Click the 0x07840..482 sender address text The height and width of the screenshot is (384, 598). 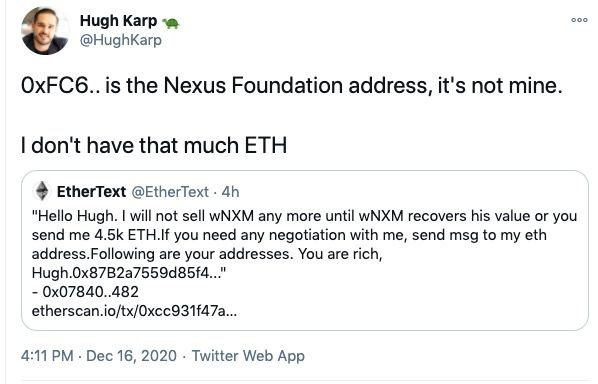tap(85, 292)
